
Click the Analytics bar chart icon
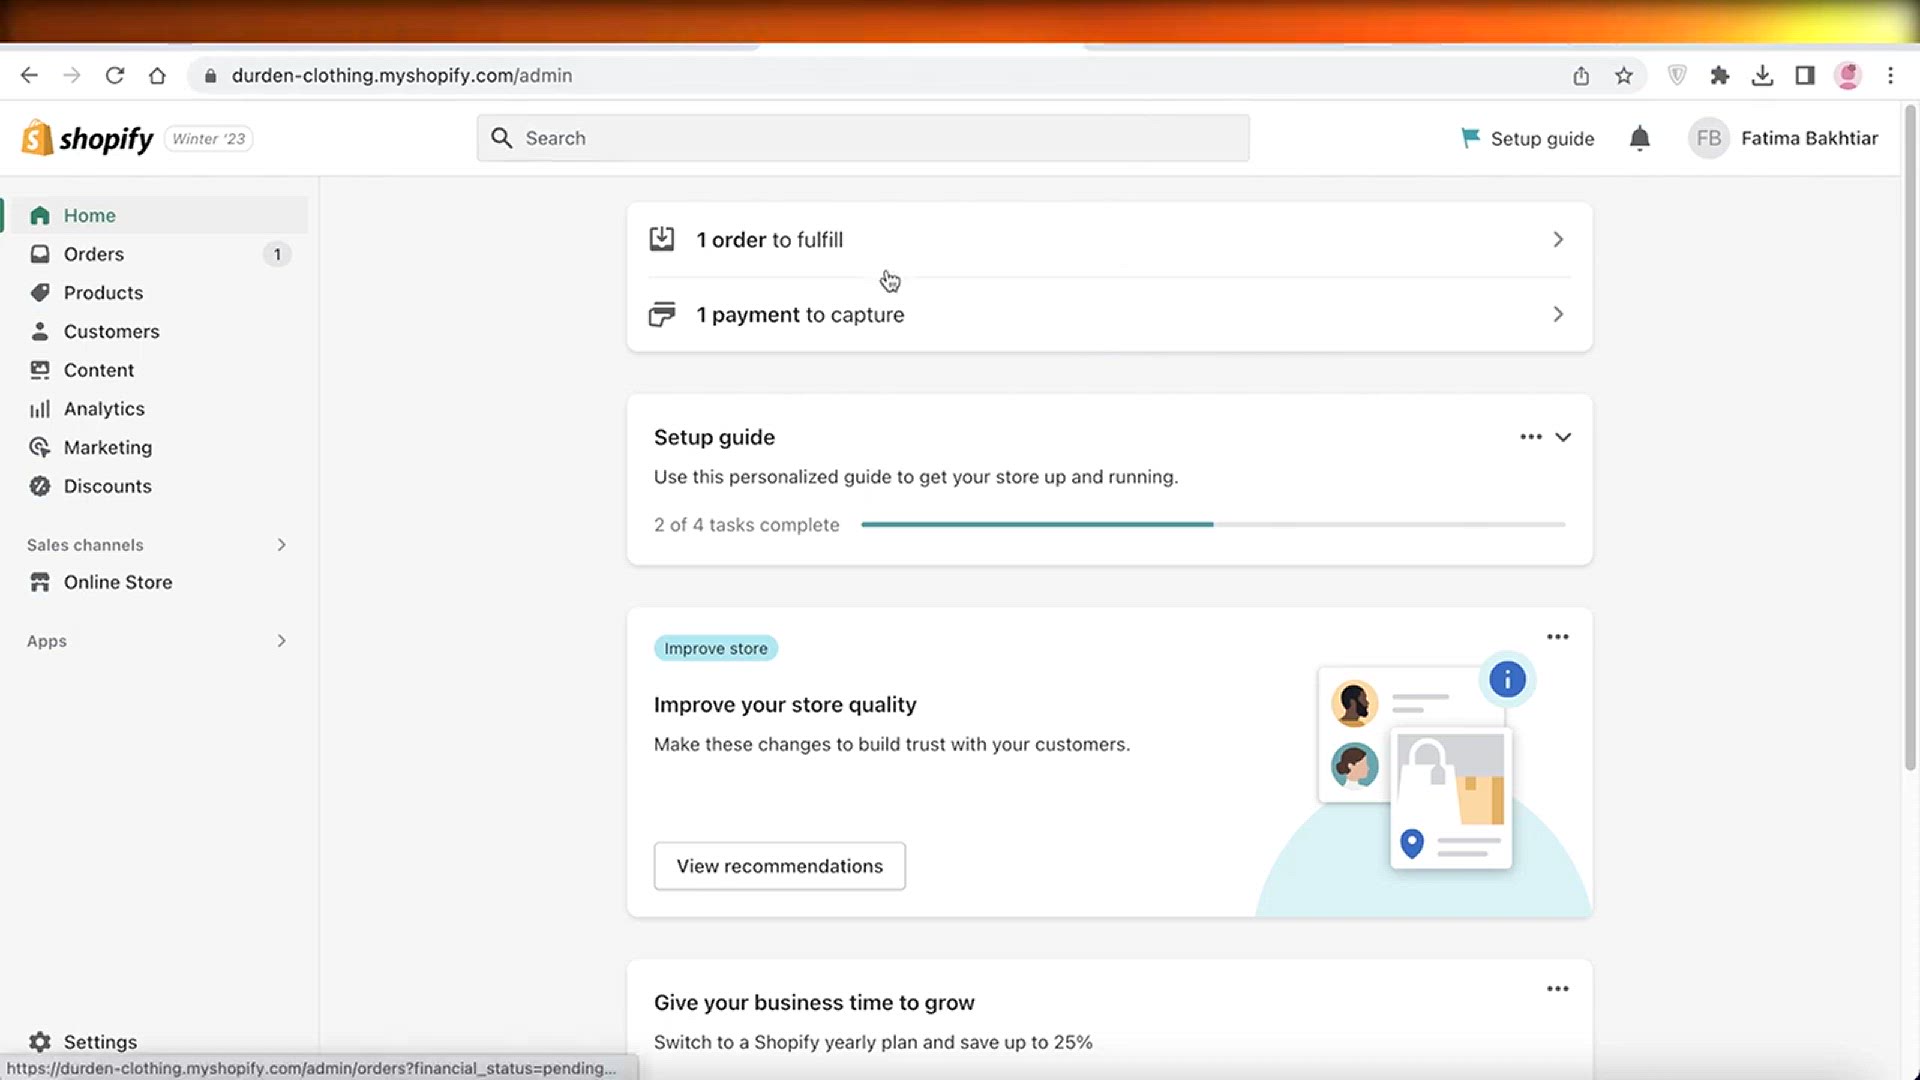pos(40,409)
